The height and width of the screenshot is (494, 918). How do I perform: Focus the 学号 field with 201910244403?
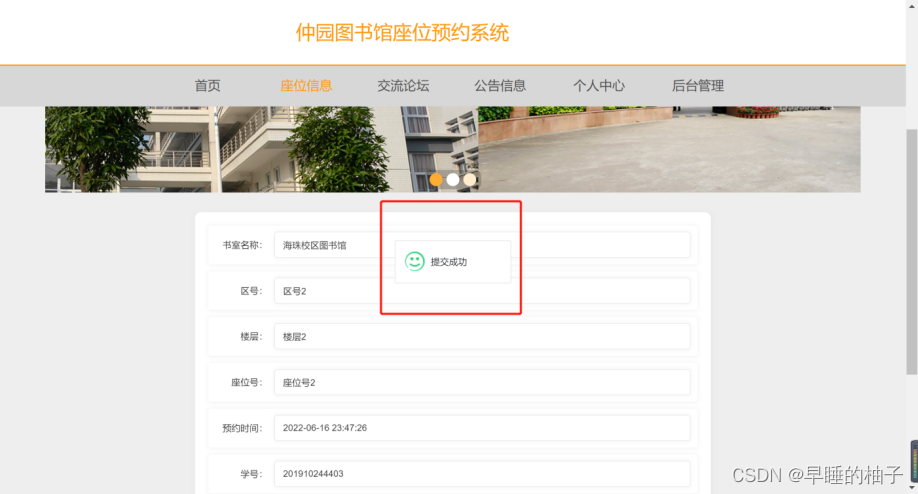point(482,474)
